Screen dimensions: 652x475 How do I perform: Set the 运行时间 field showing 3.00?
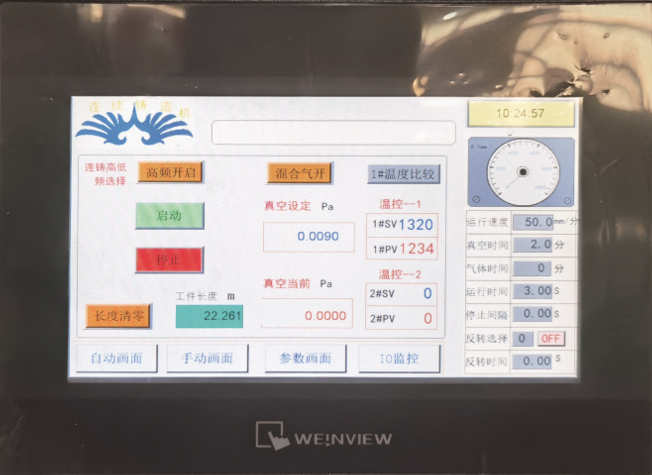533,290
